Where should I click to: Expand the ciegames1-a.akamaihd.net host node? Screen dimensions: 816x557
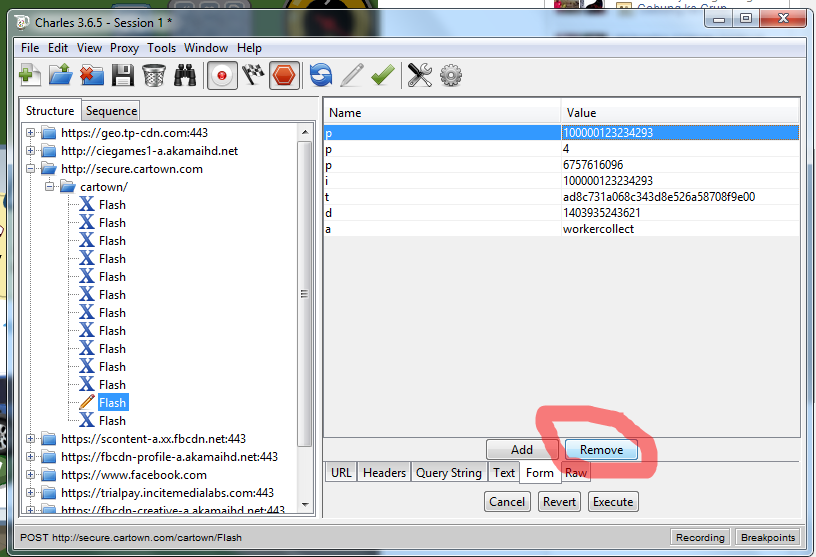[31, 151]
